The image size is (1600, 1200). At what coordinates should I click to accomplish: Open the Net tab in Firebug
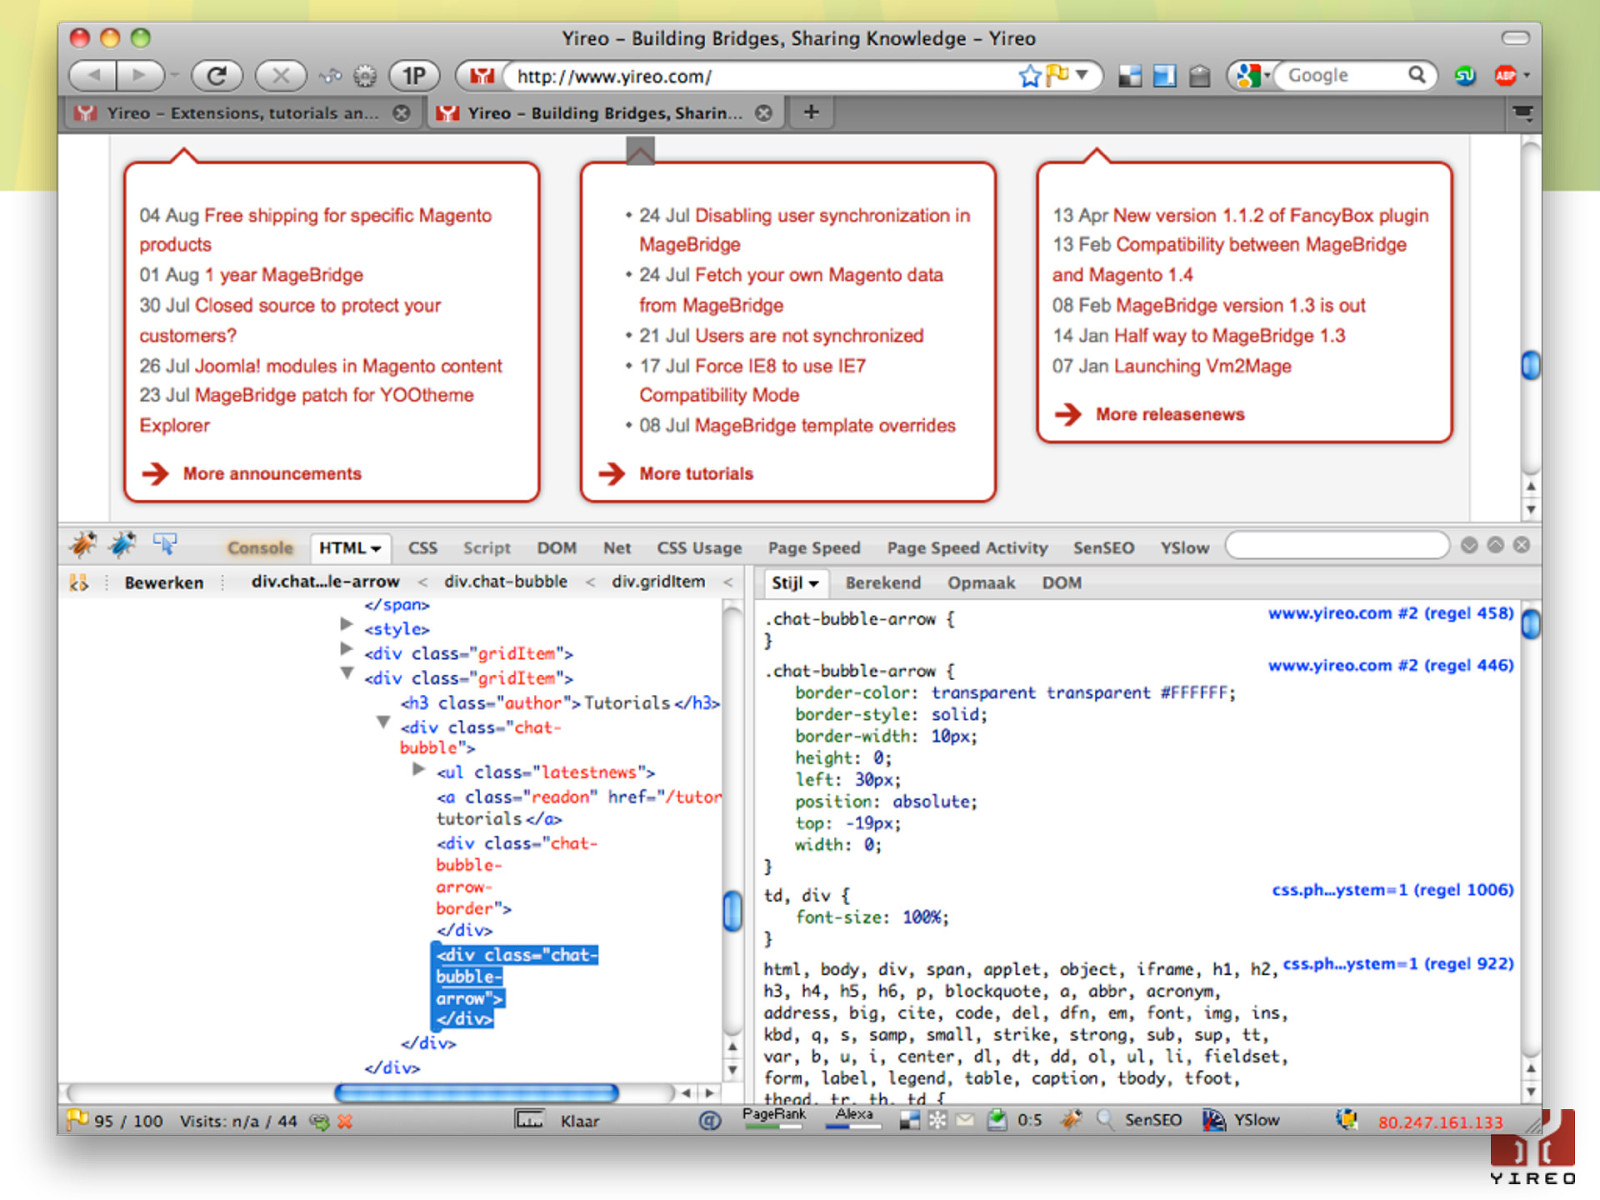(x=617, y=548)
